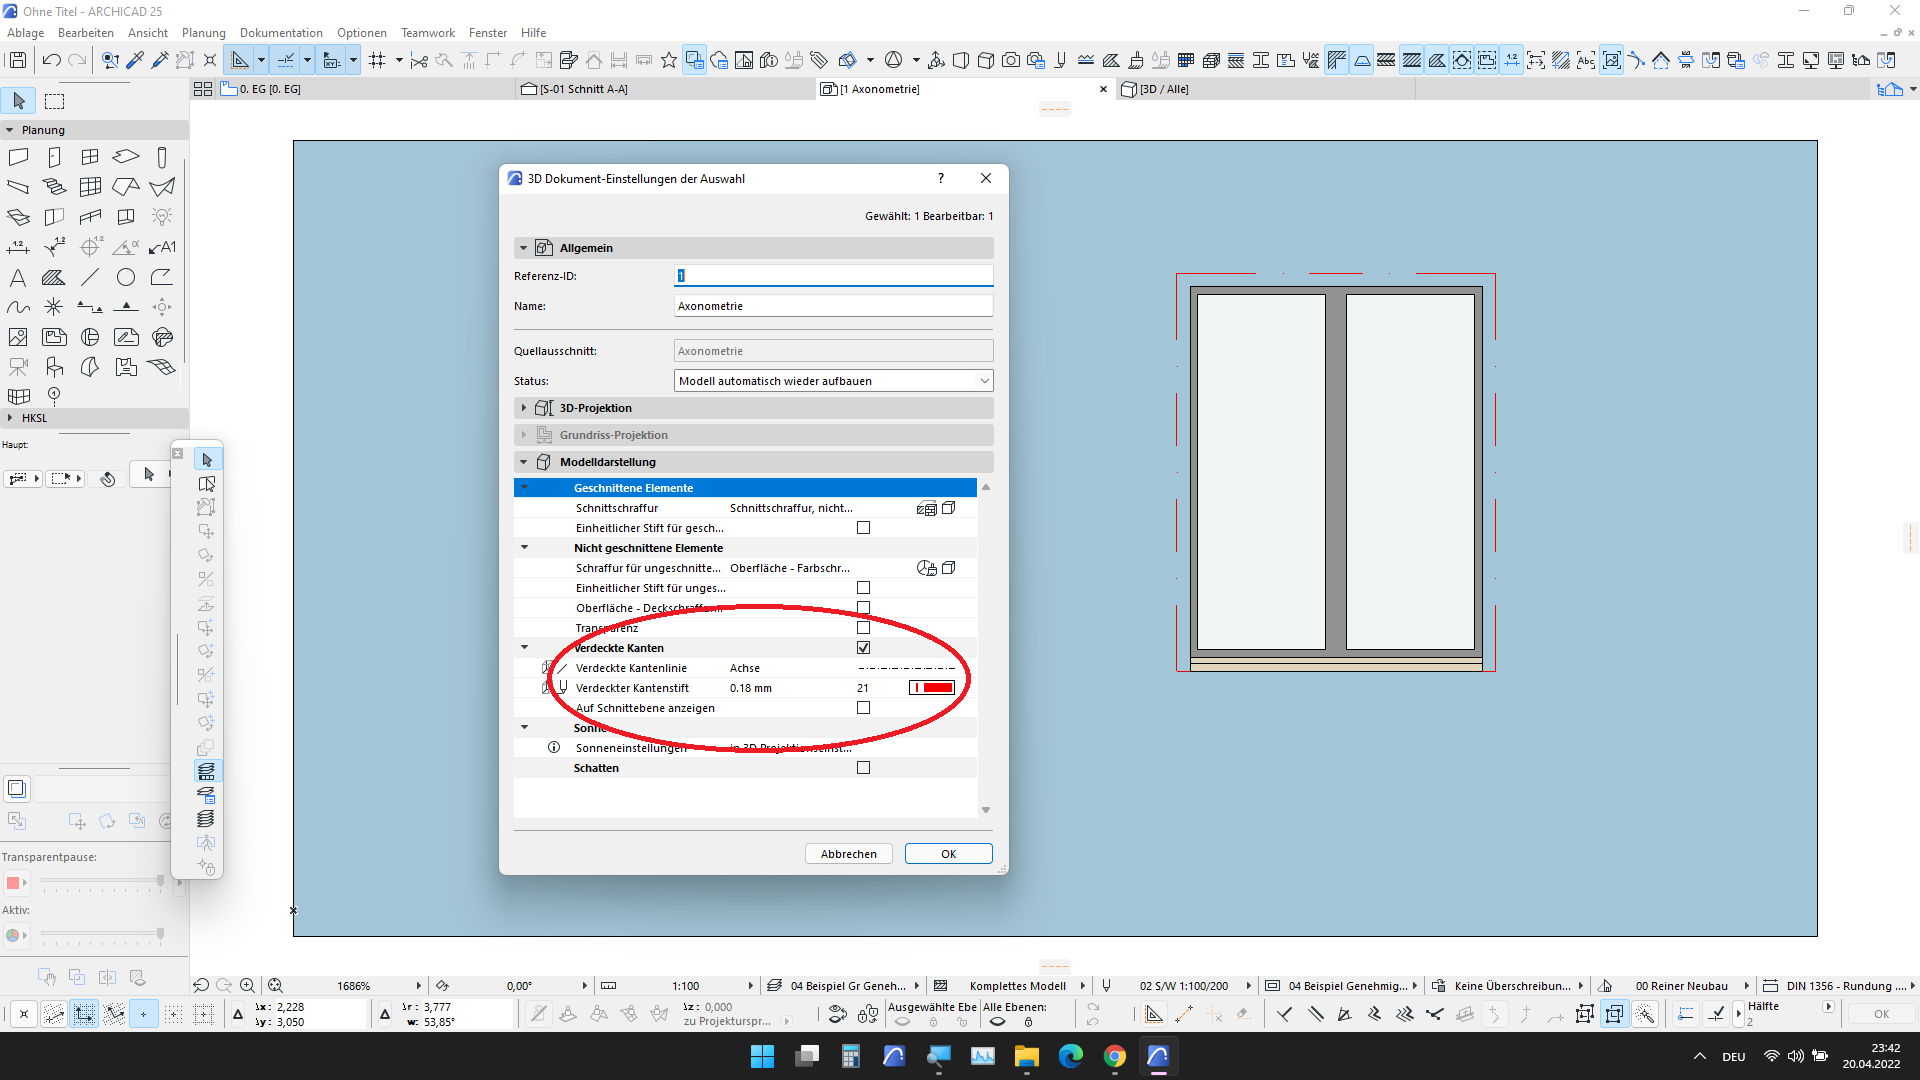Open the Status dropdown
Screen dimensions: 1920x1080
point(833,381)
